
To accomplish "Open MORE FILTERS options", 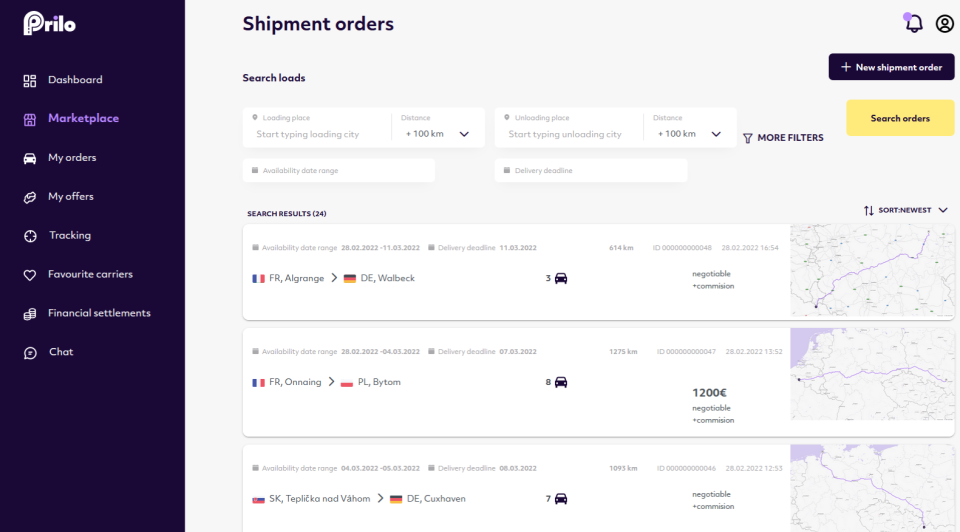I will 783,138.
